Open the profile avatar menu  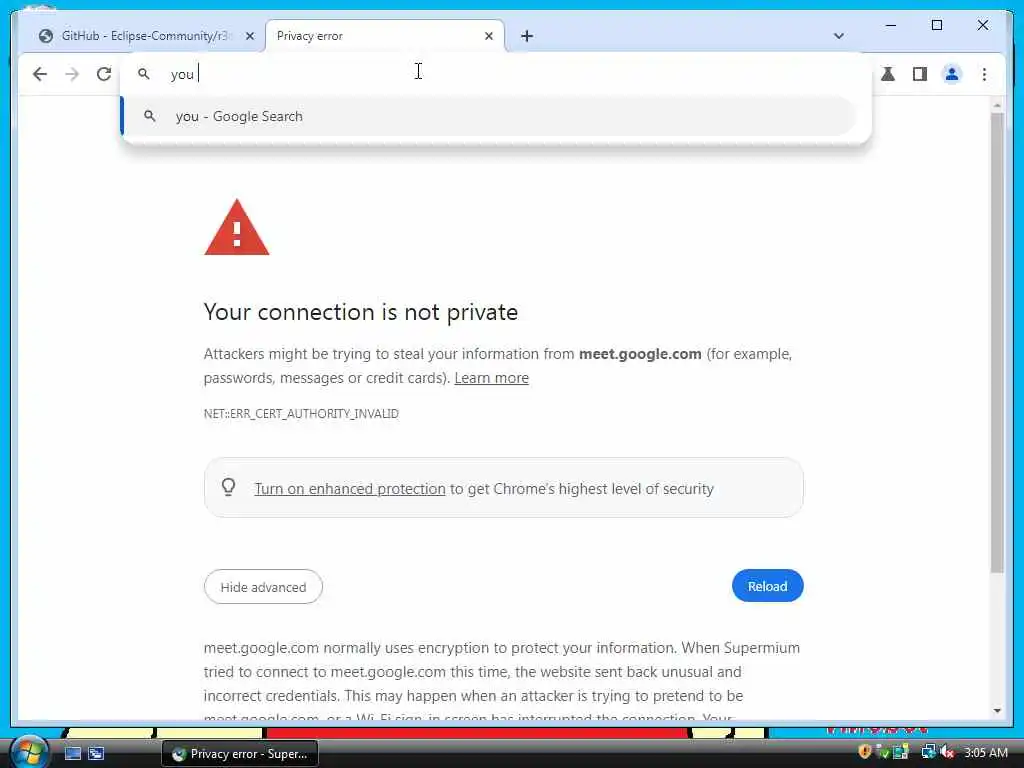point(952,74)
